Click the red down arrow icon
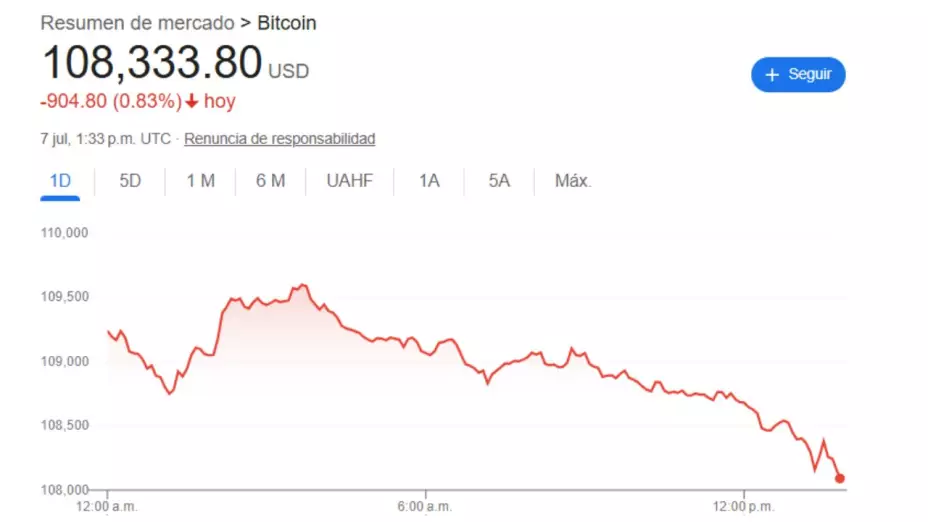The image size is (928, 522). pyautogui.click(x=191, y=101)
